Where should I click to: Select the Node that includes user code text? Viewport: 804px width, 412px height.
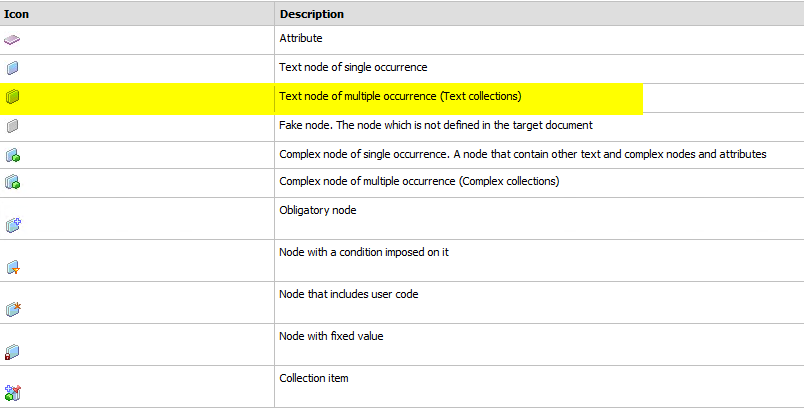[349, 294]
